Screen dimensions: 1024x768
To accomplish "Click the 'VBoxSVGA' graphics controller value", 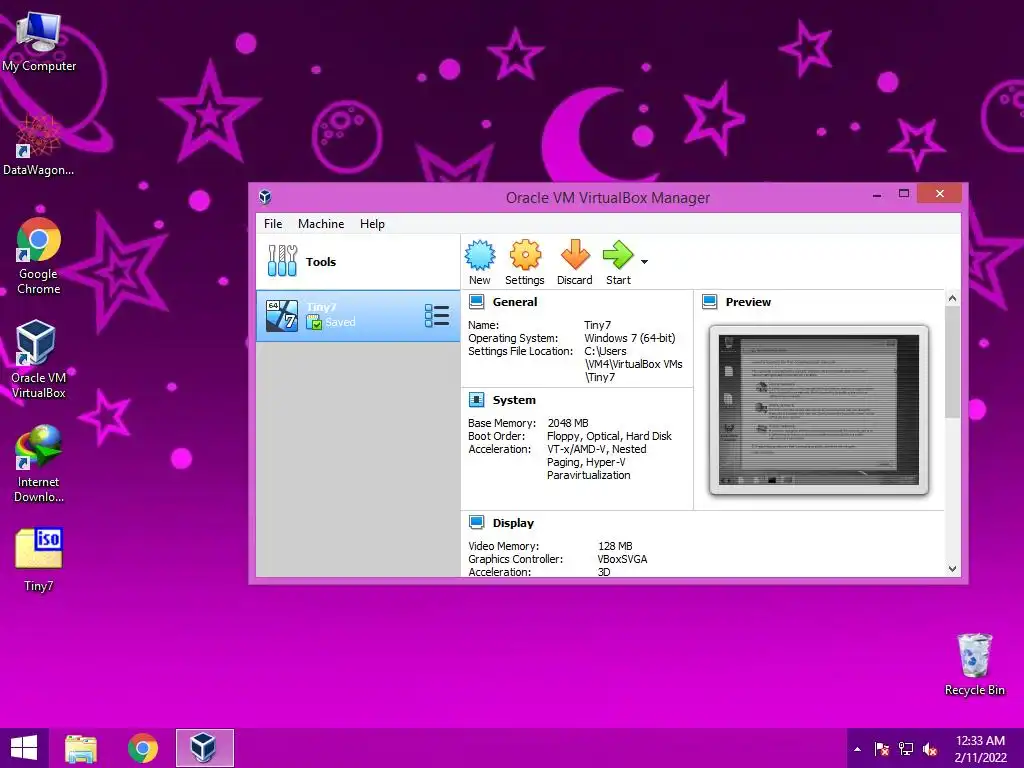I will pos(622,559).
